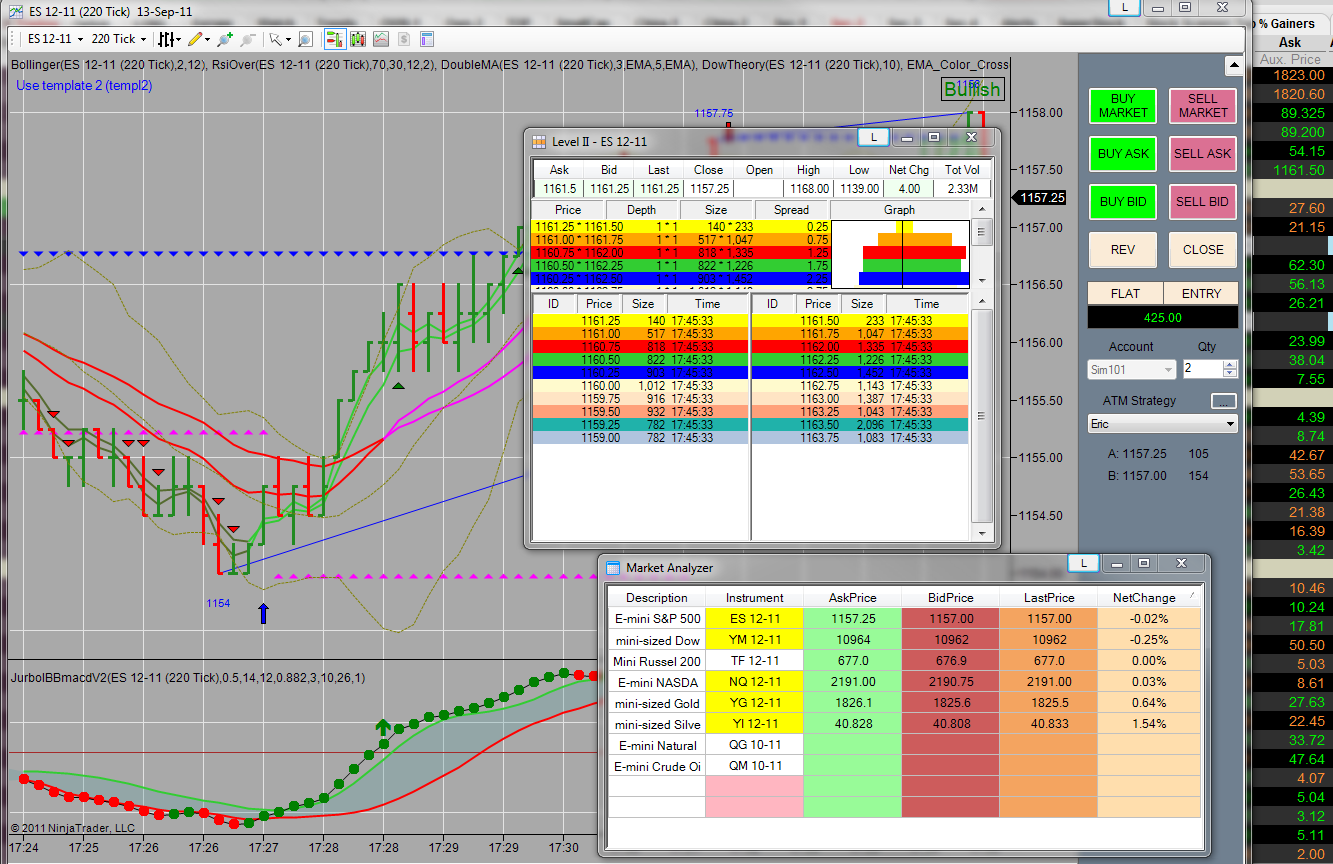Click the bid row at price 1160.00
Image resolution: width=1333 pixels, height=864 pixels.
[641, 386]
